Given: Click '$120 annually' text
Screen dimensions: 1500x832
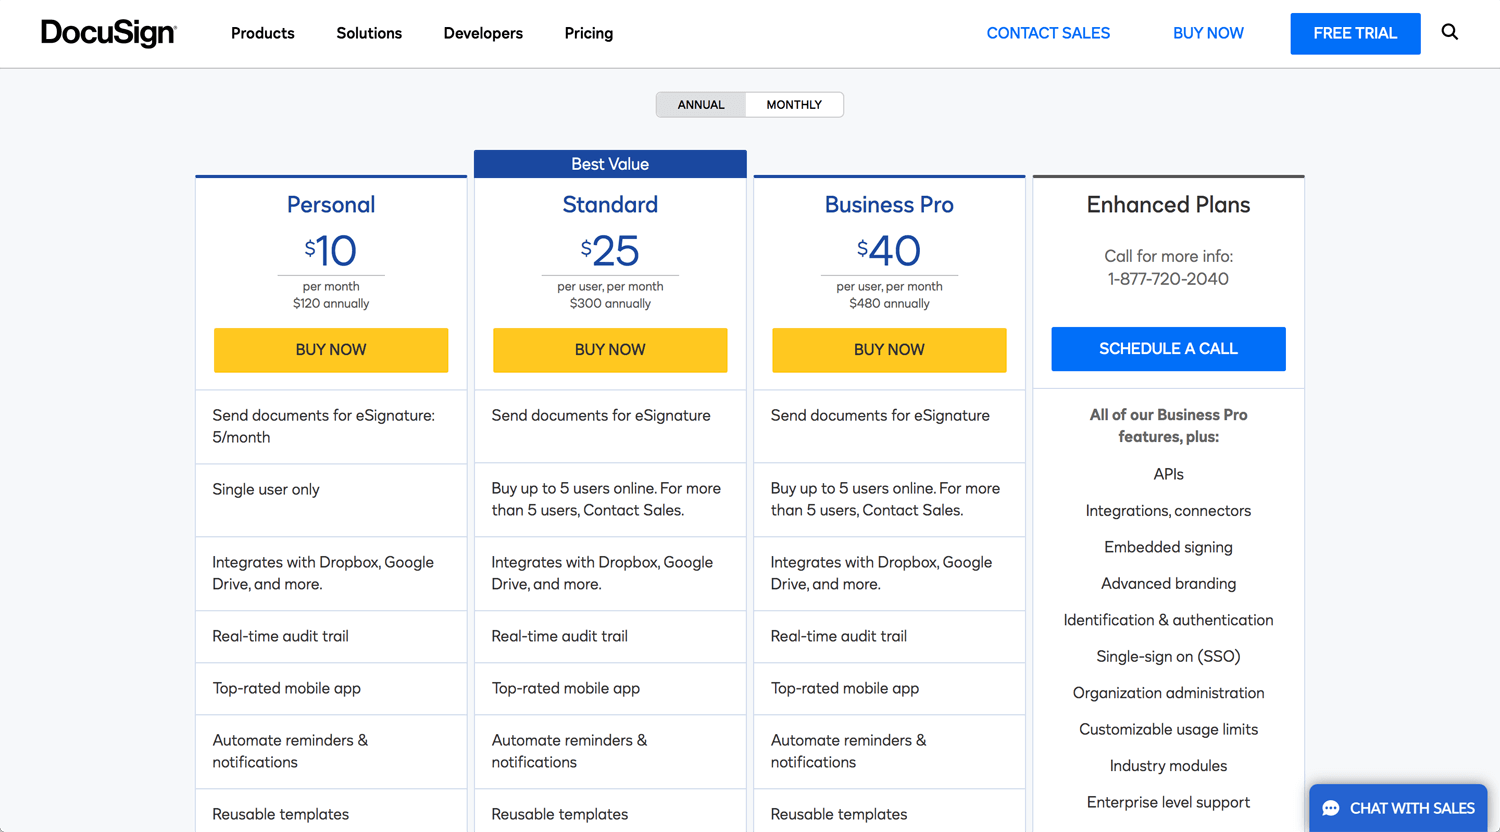Looking at the screenshot, I should coord(331,304).
